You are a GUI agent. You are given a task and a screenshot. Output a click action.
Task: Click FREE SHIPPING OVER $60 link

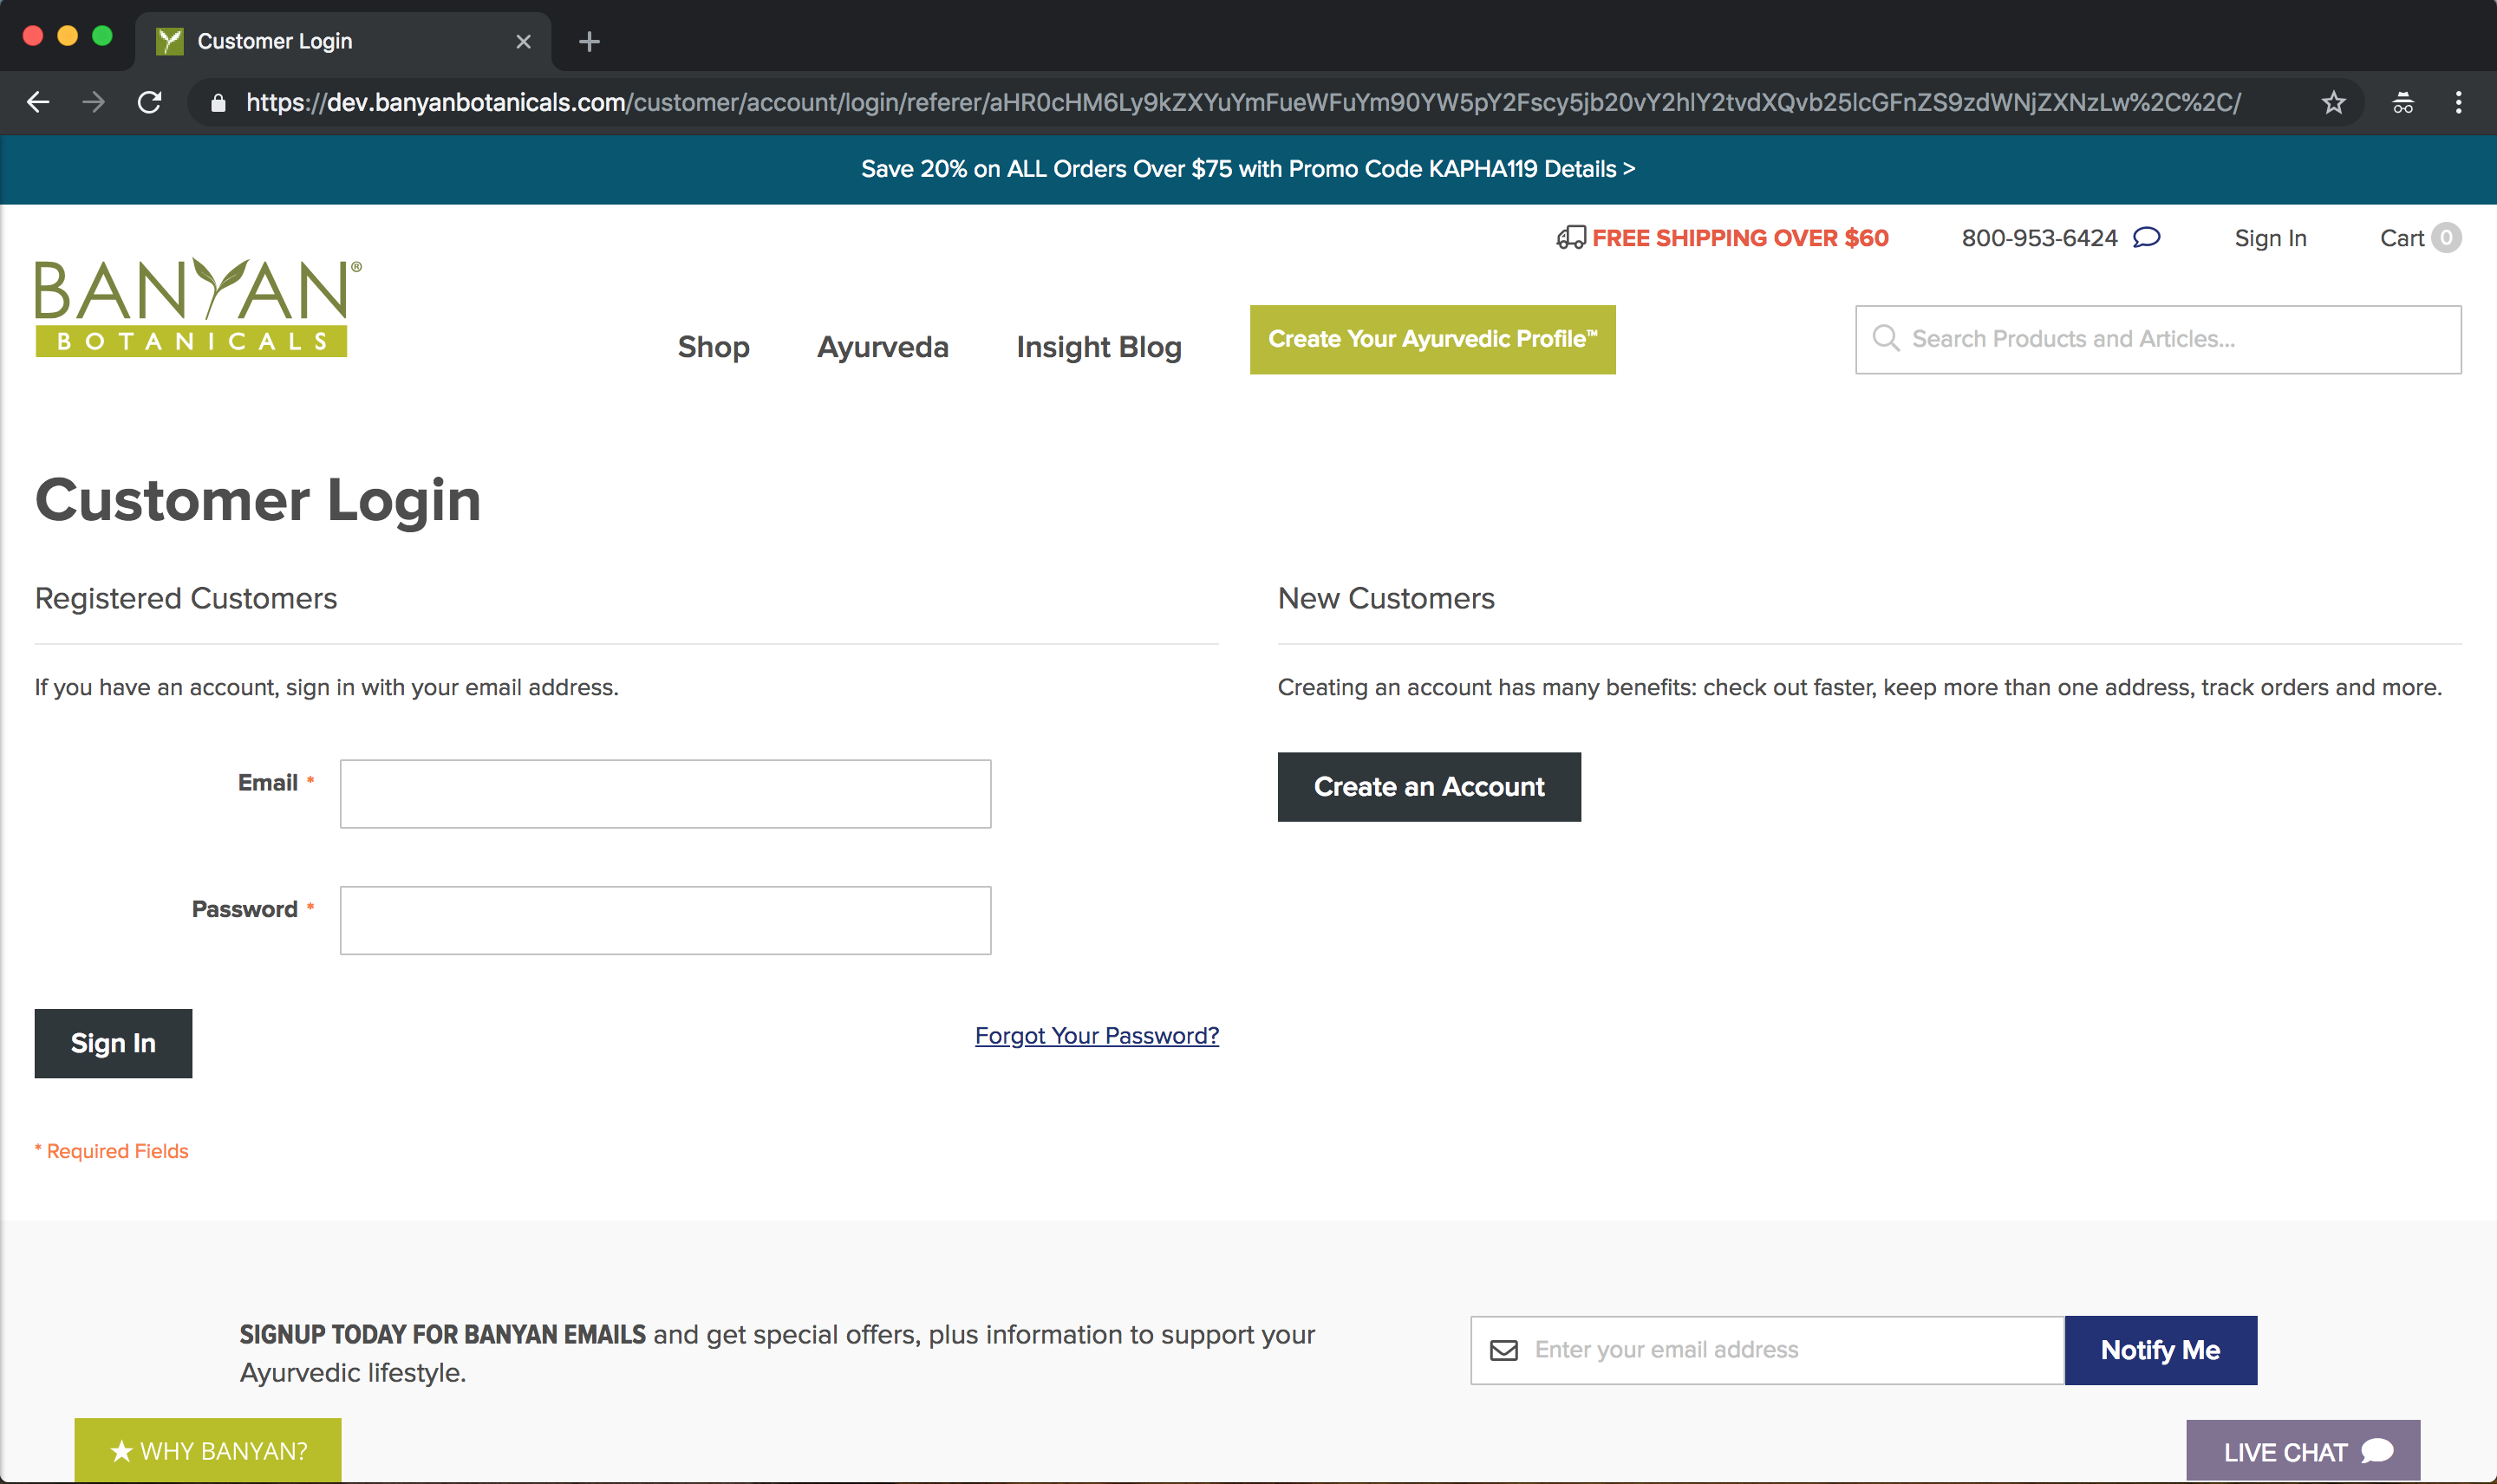pyautogui.click(x=1740, y=238)
